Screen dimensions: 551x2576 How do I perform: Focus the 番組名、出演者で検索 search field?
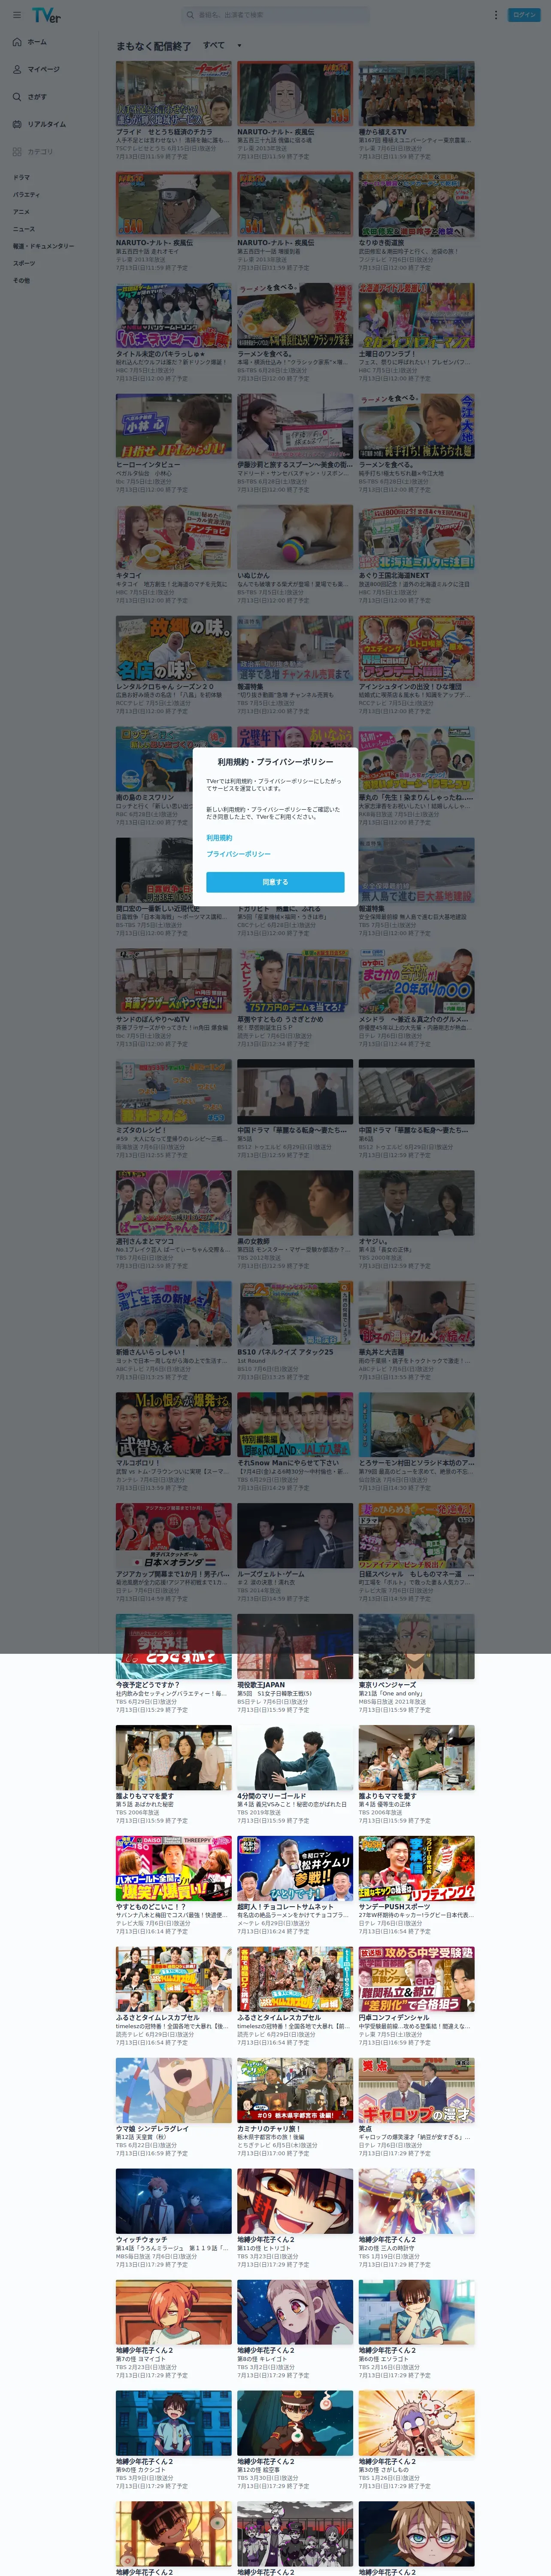point(275,15)
